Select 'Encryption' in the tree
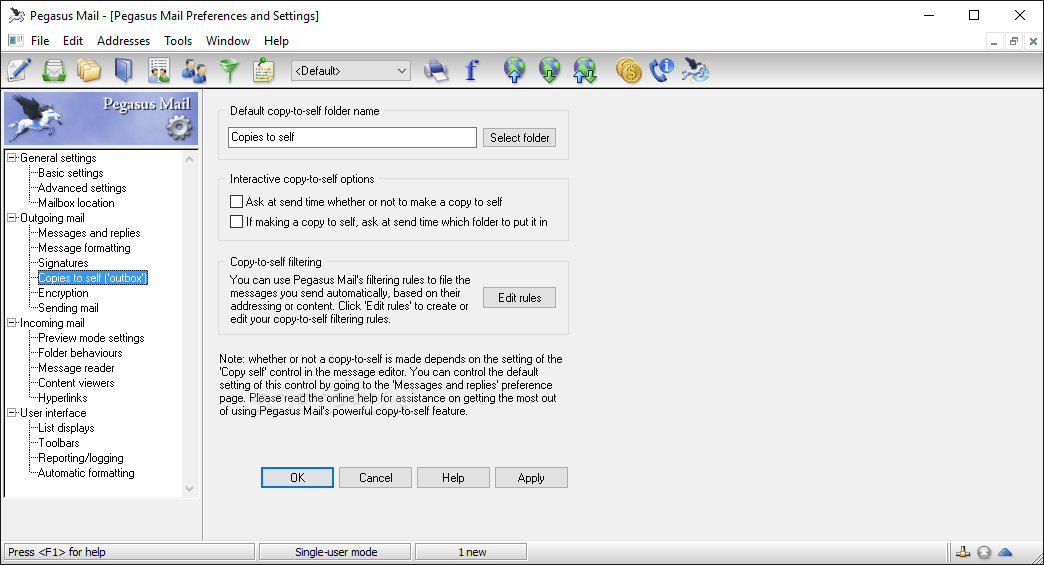1044x565 pixels. click(x=63, y=293)
